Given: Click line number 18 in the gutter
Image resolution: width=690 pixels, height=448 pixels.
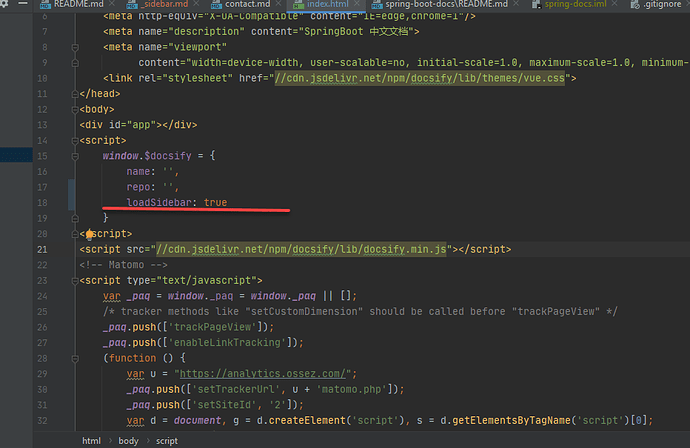Looking at the screenshot, I should pyautogui.click(x=42, y=203).
